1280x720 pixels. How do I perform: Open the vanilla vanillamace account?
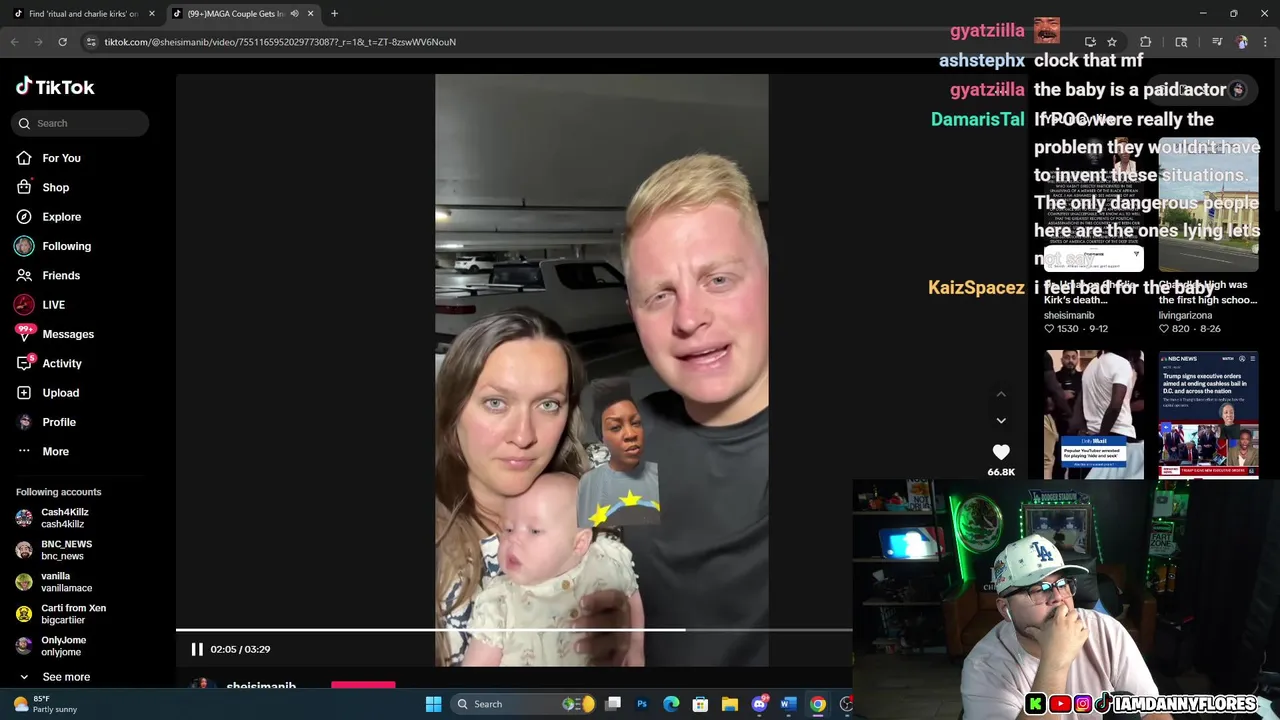tap(66, 582)
